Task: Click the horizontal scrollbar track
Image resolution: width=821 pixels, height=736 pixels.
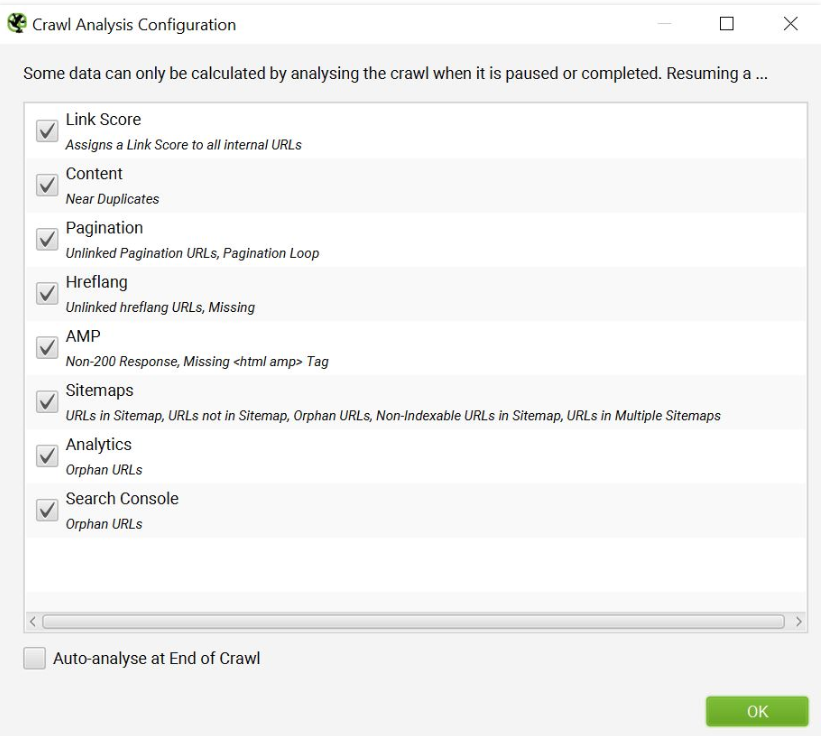Action: [x=414, y=622]
